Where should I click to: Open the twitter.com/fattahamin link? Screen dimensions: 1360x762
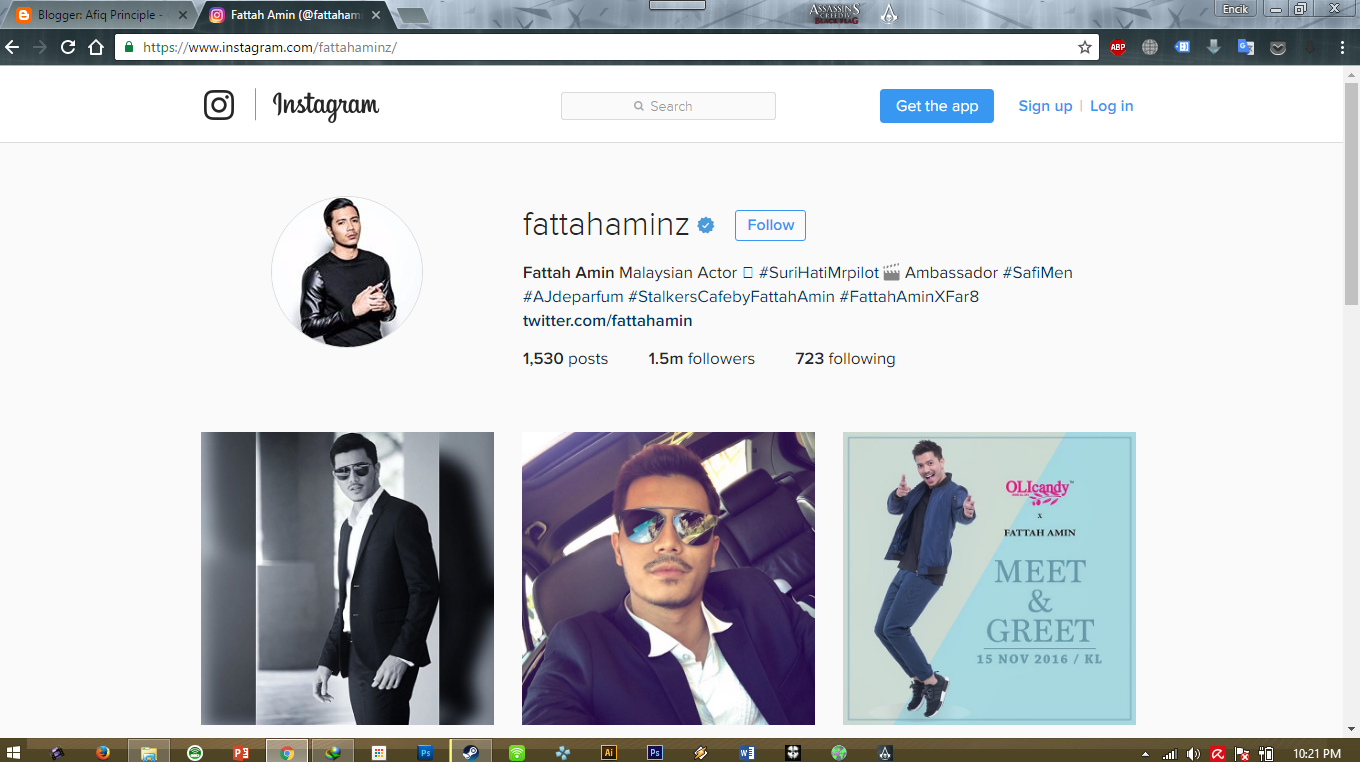(x=607, y=320)
